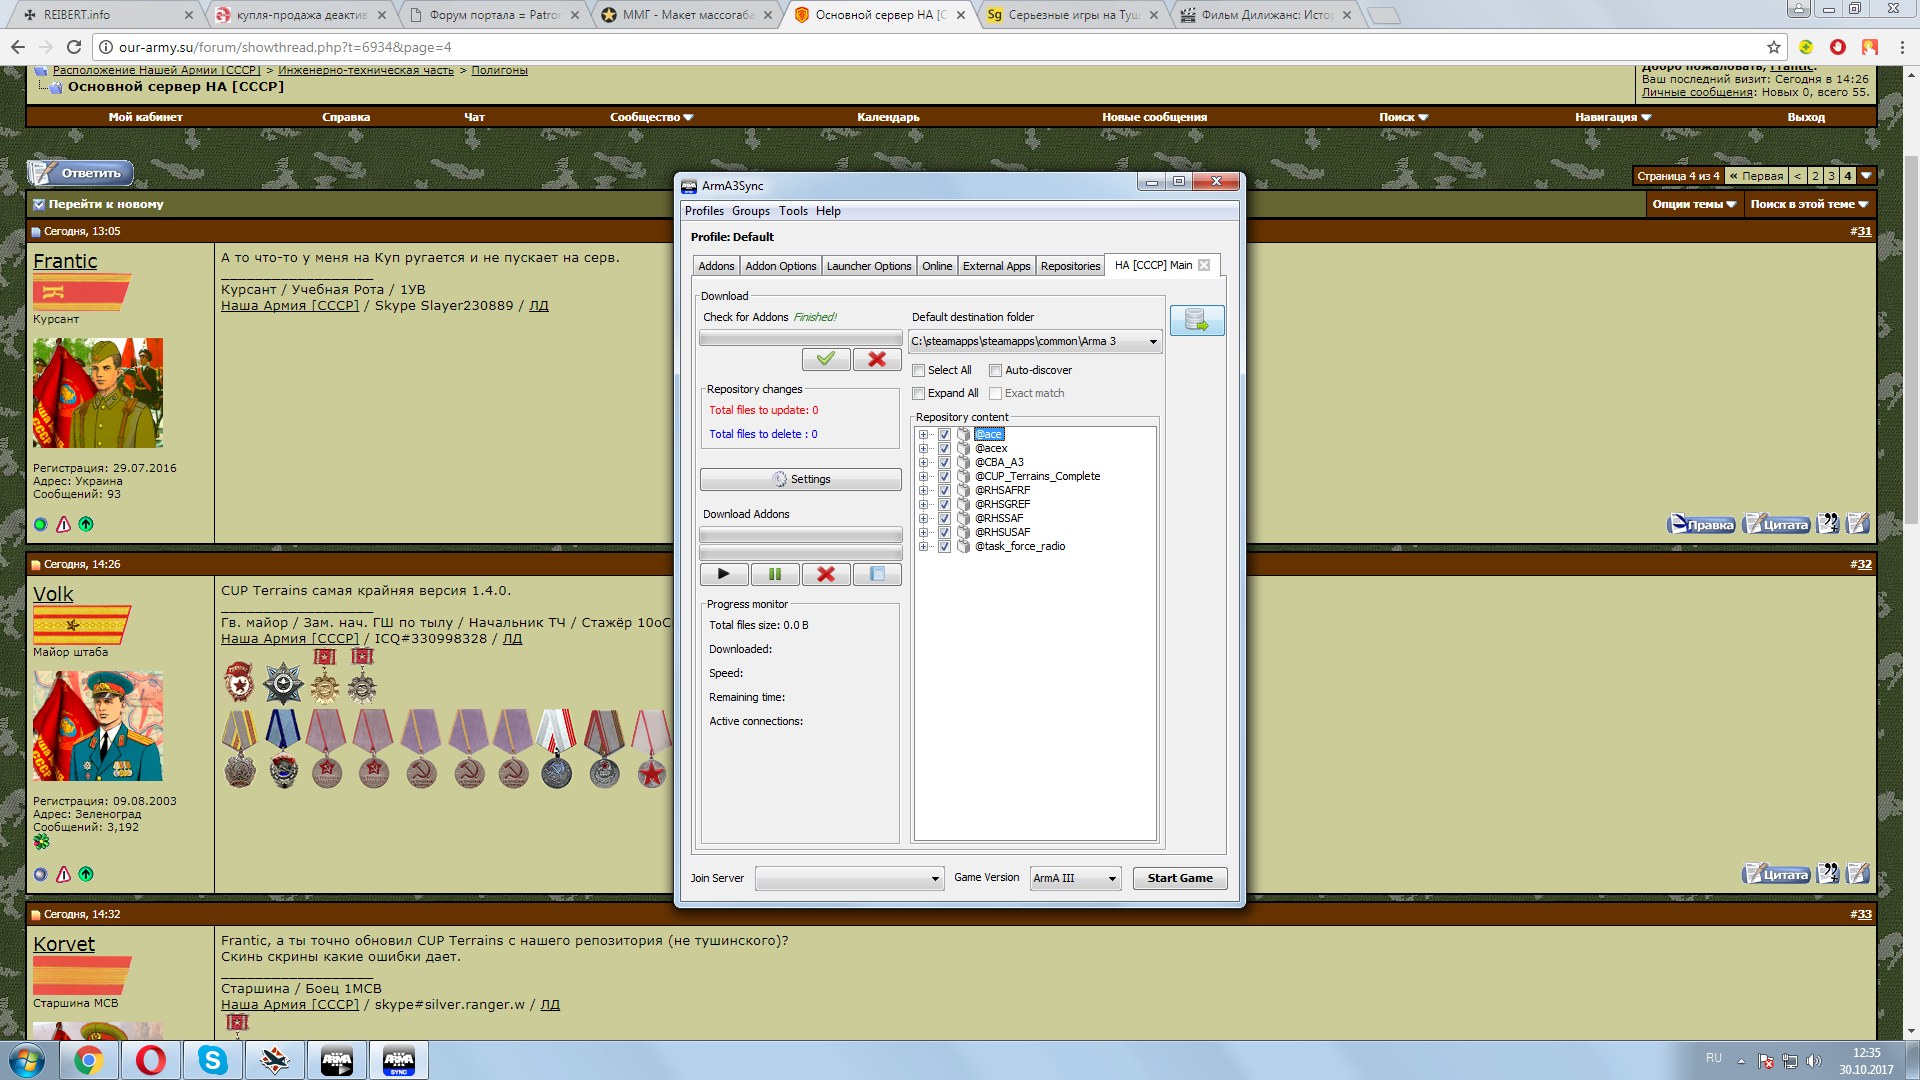
Task: Open the Arma 3 launcher taskbar icon
Action: click(x=336, y=1060)
